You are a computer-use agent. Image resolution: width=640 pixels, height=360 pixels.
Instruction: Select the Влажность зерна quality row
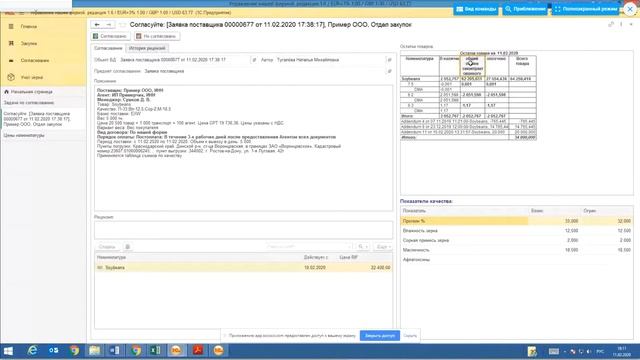tap(517, 231)
